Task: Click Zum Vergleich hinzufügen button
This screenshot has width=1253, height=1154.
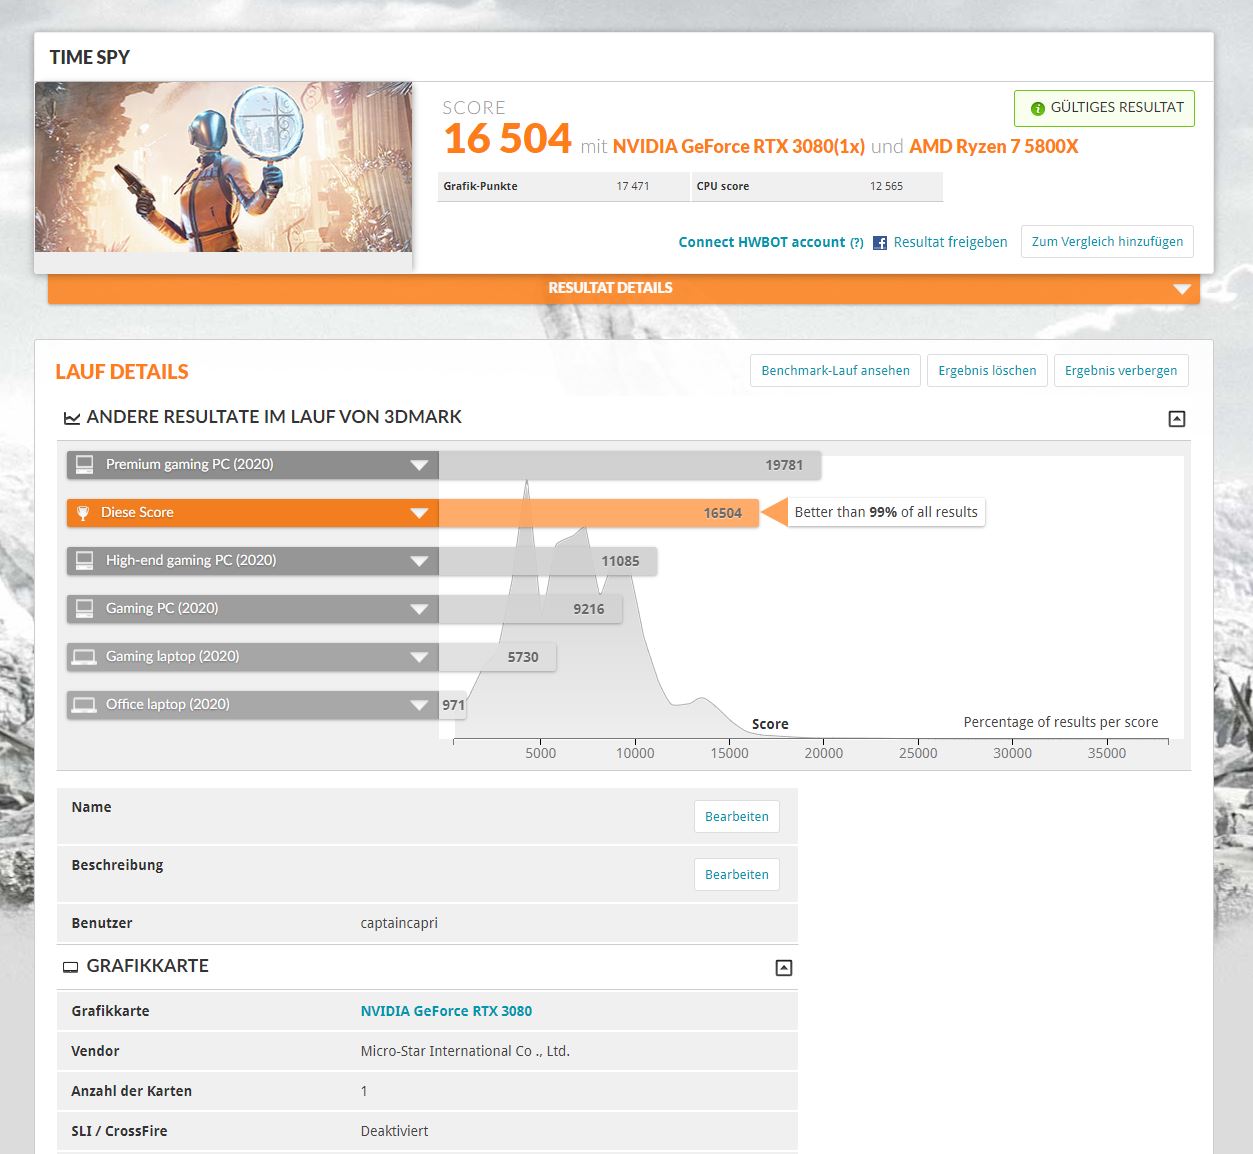Action: click(1107, 242)
